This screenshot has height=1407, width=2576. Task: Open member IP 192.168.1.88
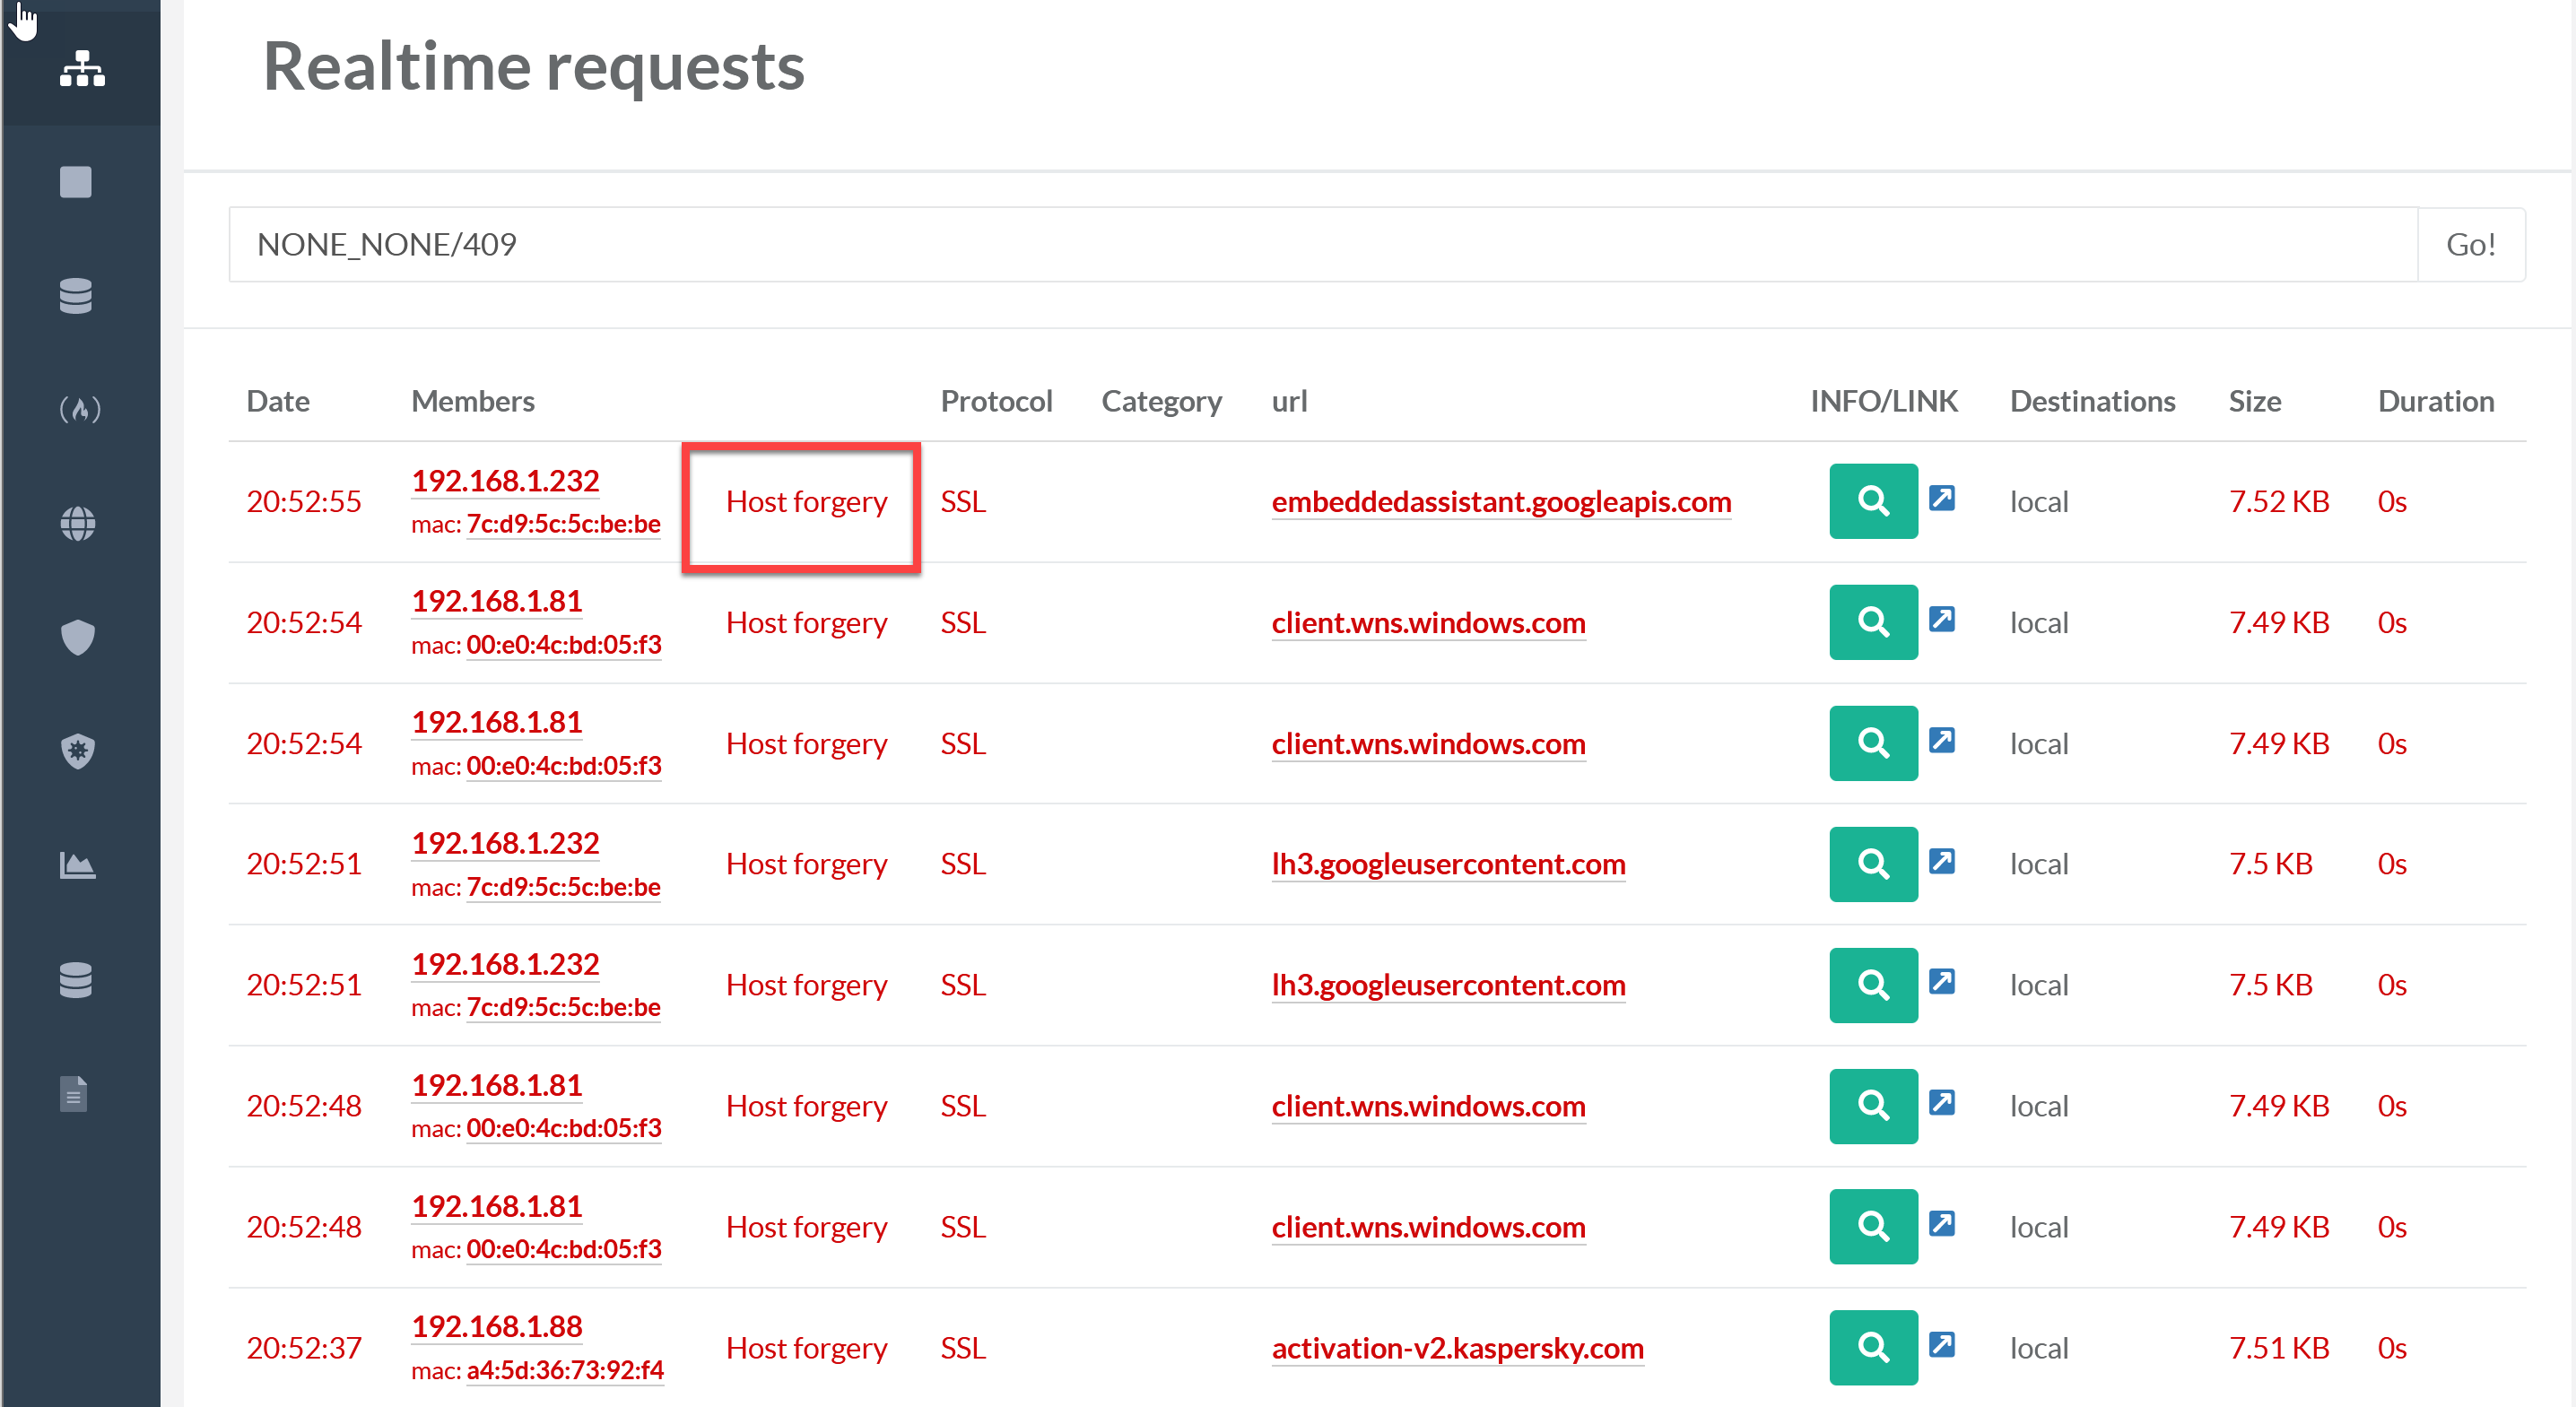point(497,1326)
